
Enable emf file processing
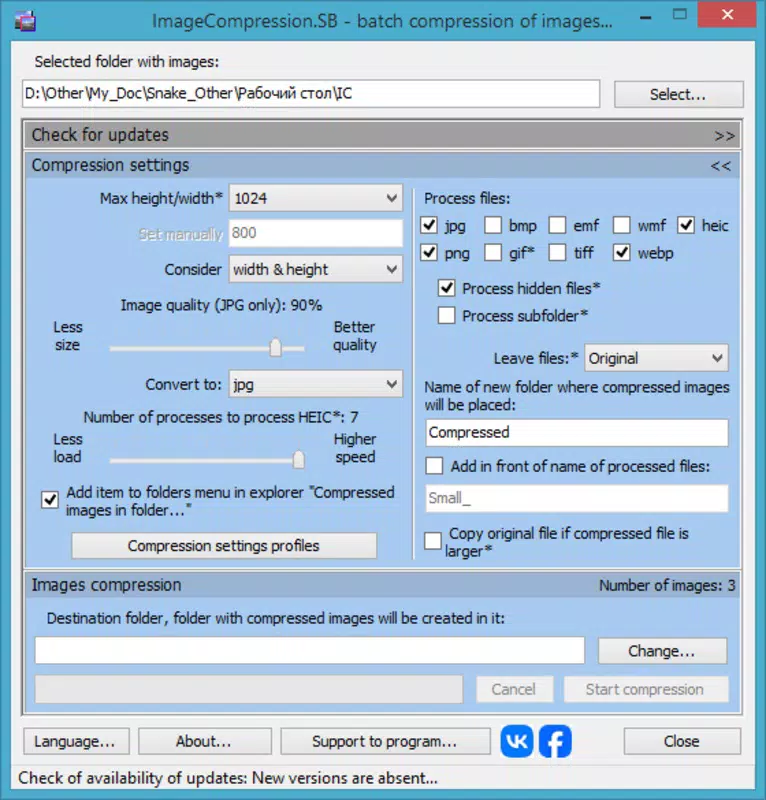pyautogui.click(x=557, y=225)
